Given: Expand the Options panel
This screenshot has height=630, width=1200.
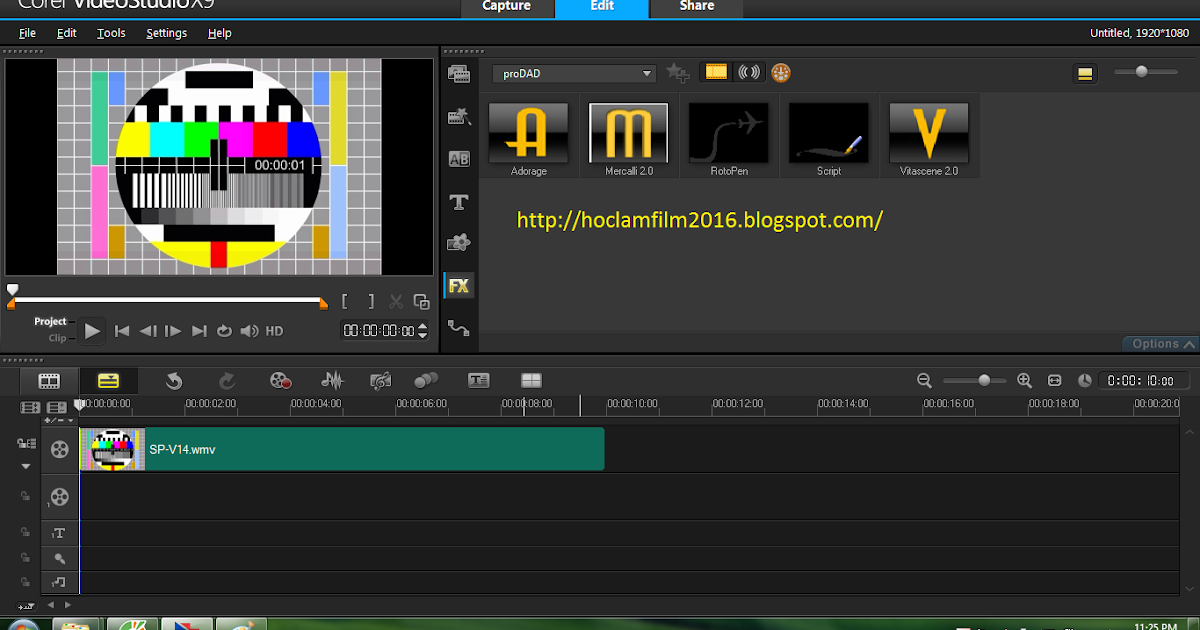Looking at the screenshot, I should [x=1162, y=343].
